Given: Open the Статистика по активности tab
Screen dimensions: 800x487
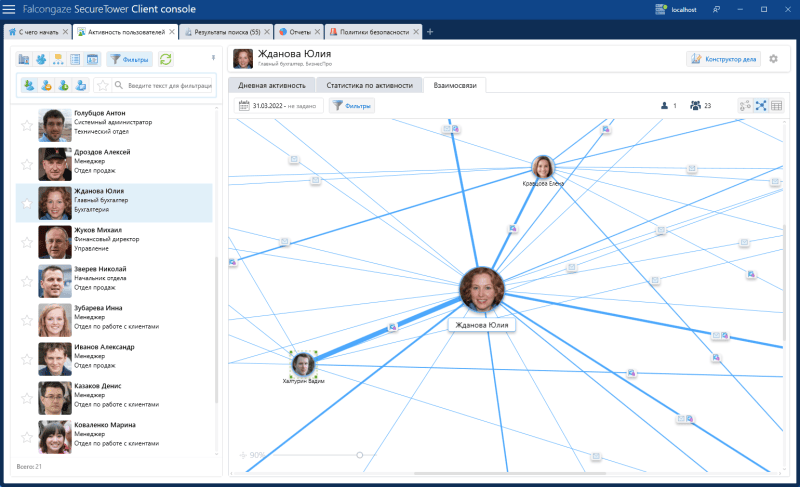Looking at the screenshot, I should [369, 85].
